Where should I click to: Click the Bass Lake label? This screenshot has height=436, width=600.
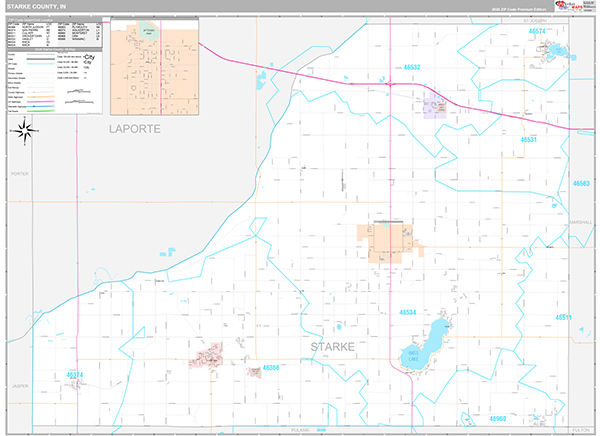414,356
